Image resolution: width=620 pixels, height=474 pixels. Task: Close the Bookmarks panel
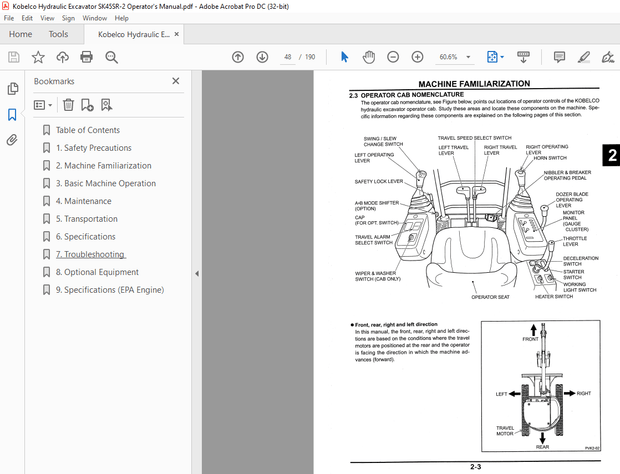176,81
